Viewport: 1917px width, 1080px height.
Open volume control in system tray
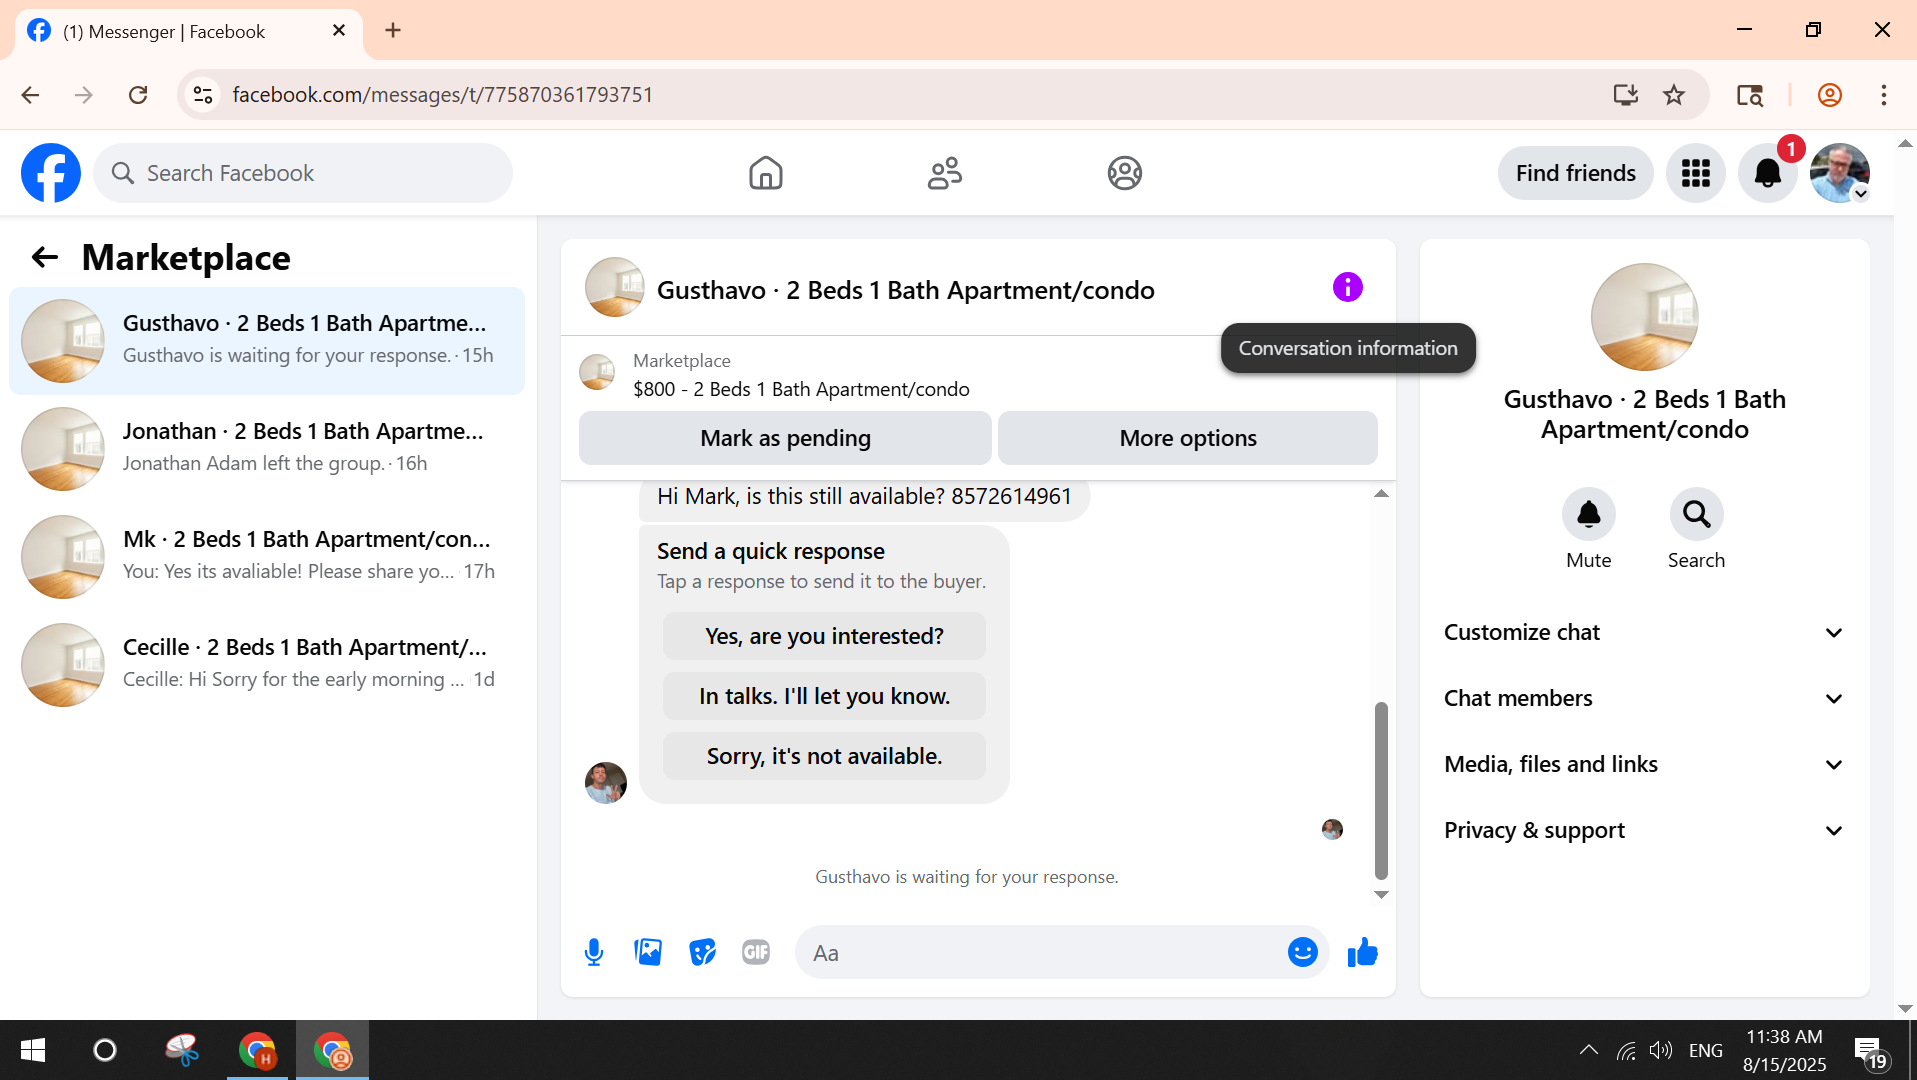pyautogui.click(x=1661, y=1050)
